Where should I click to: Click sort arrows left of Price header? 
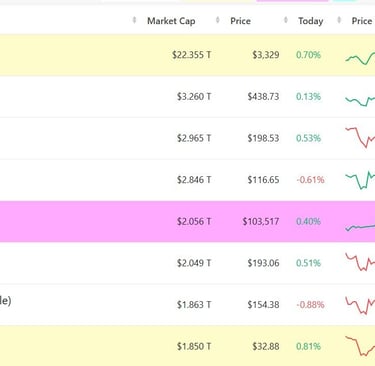(218, 20)
